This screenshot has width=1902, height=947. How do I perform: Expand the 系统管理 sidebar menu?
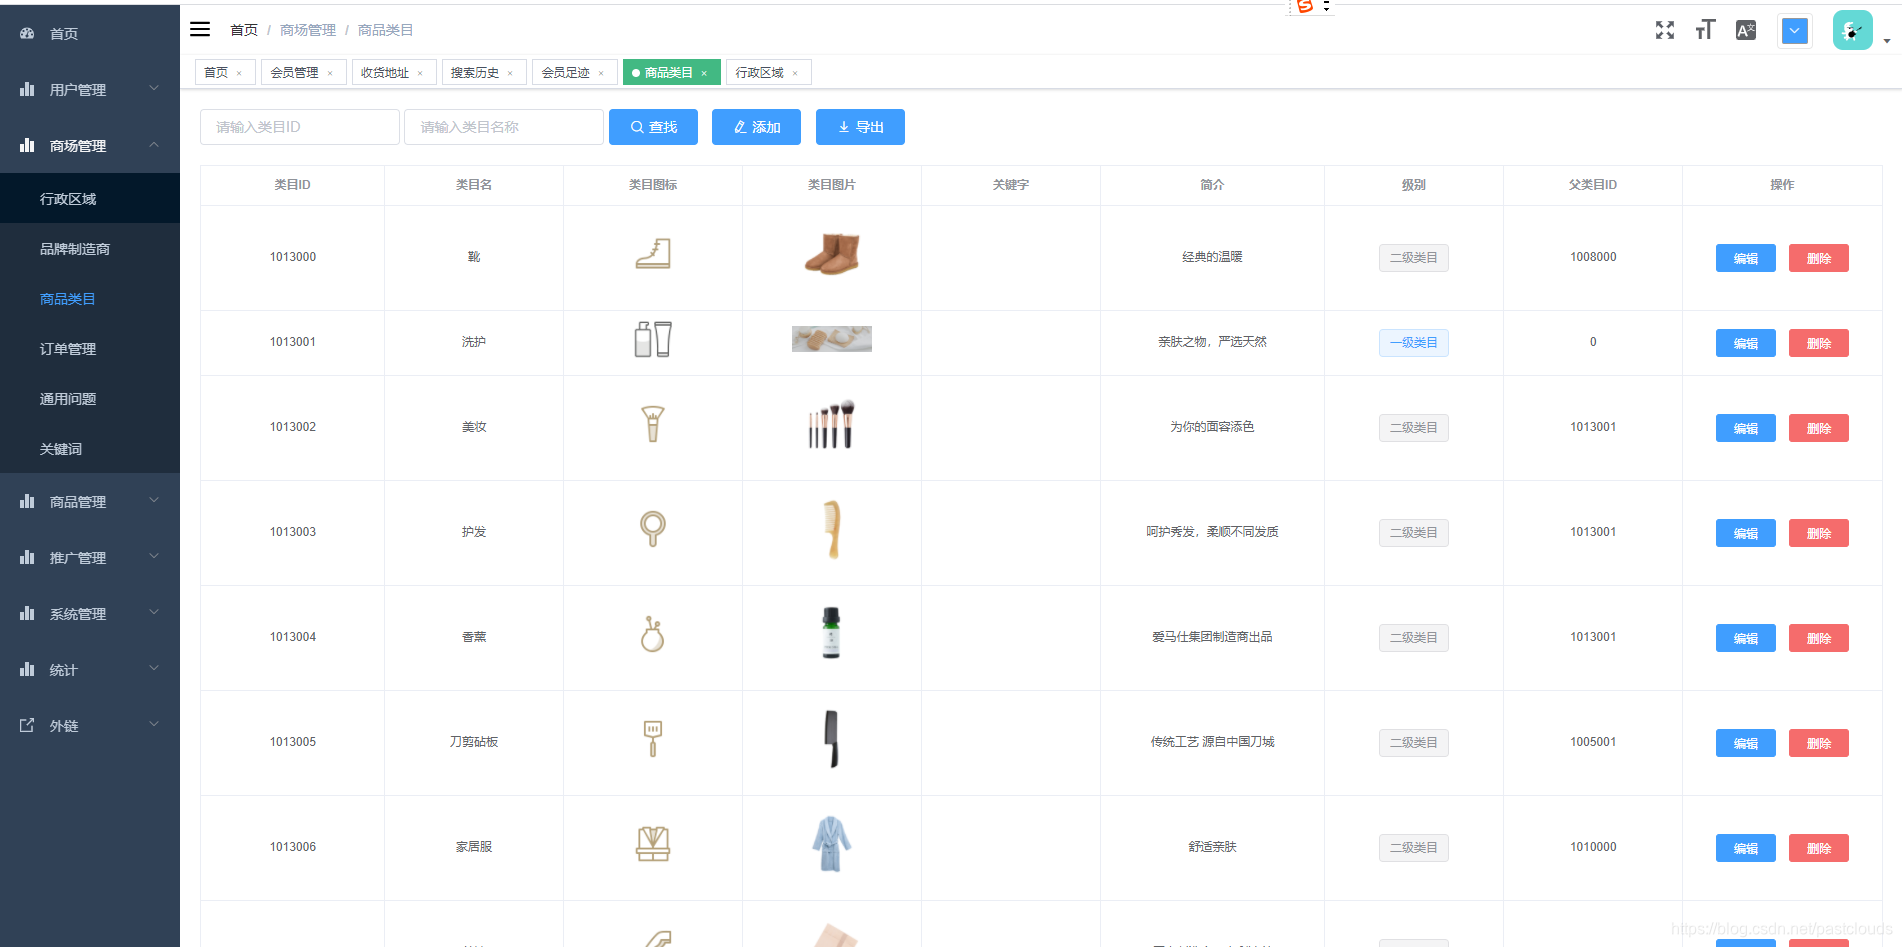[x=90, y=613]
